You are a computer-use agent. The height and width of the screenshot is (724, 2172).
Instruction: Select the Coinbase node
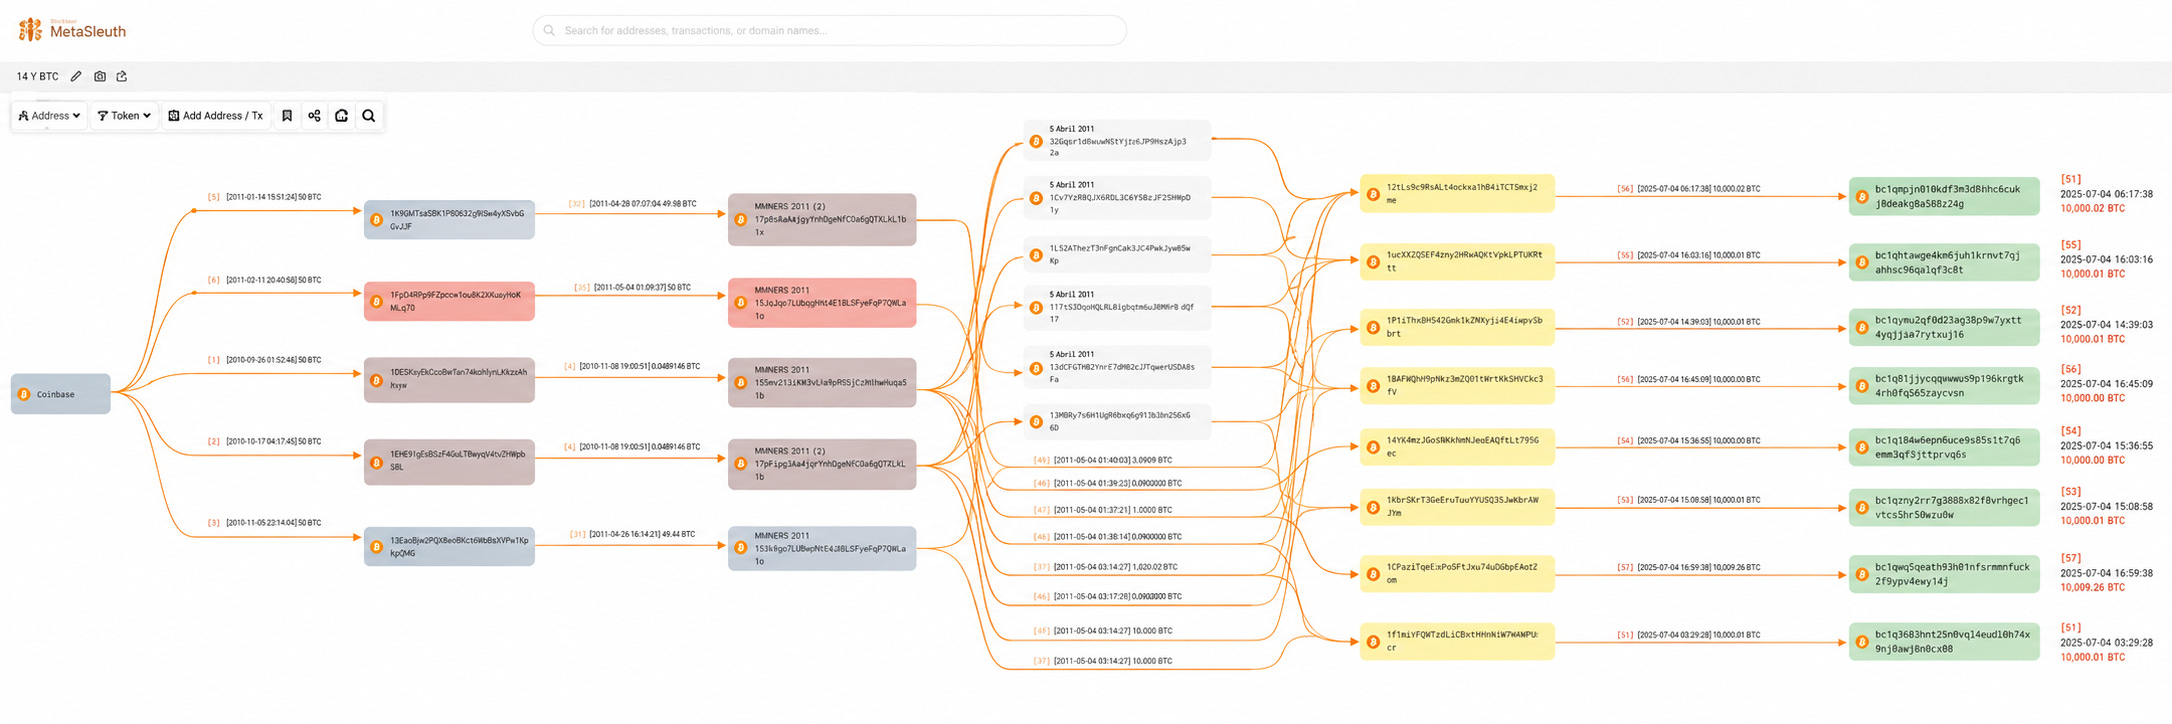pos(61,394)
